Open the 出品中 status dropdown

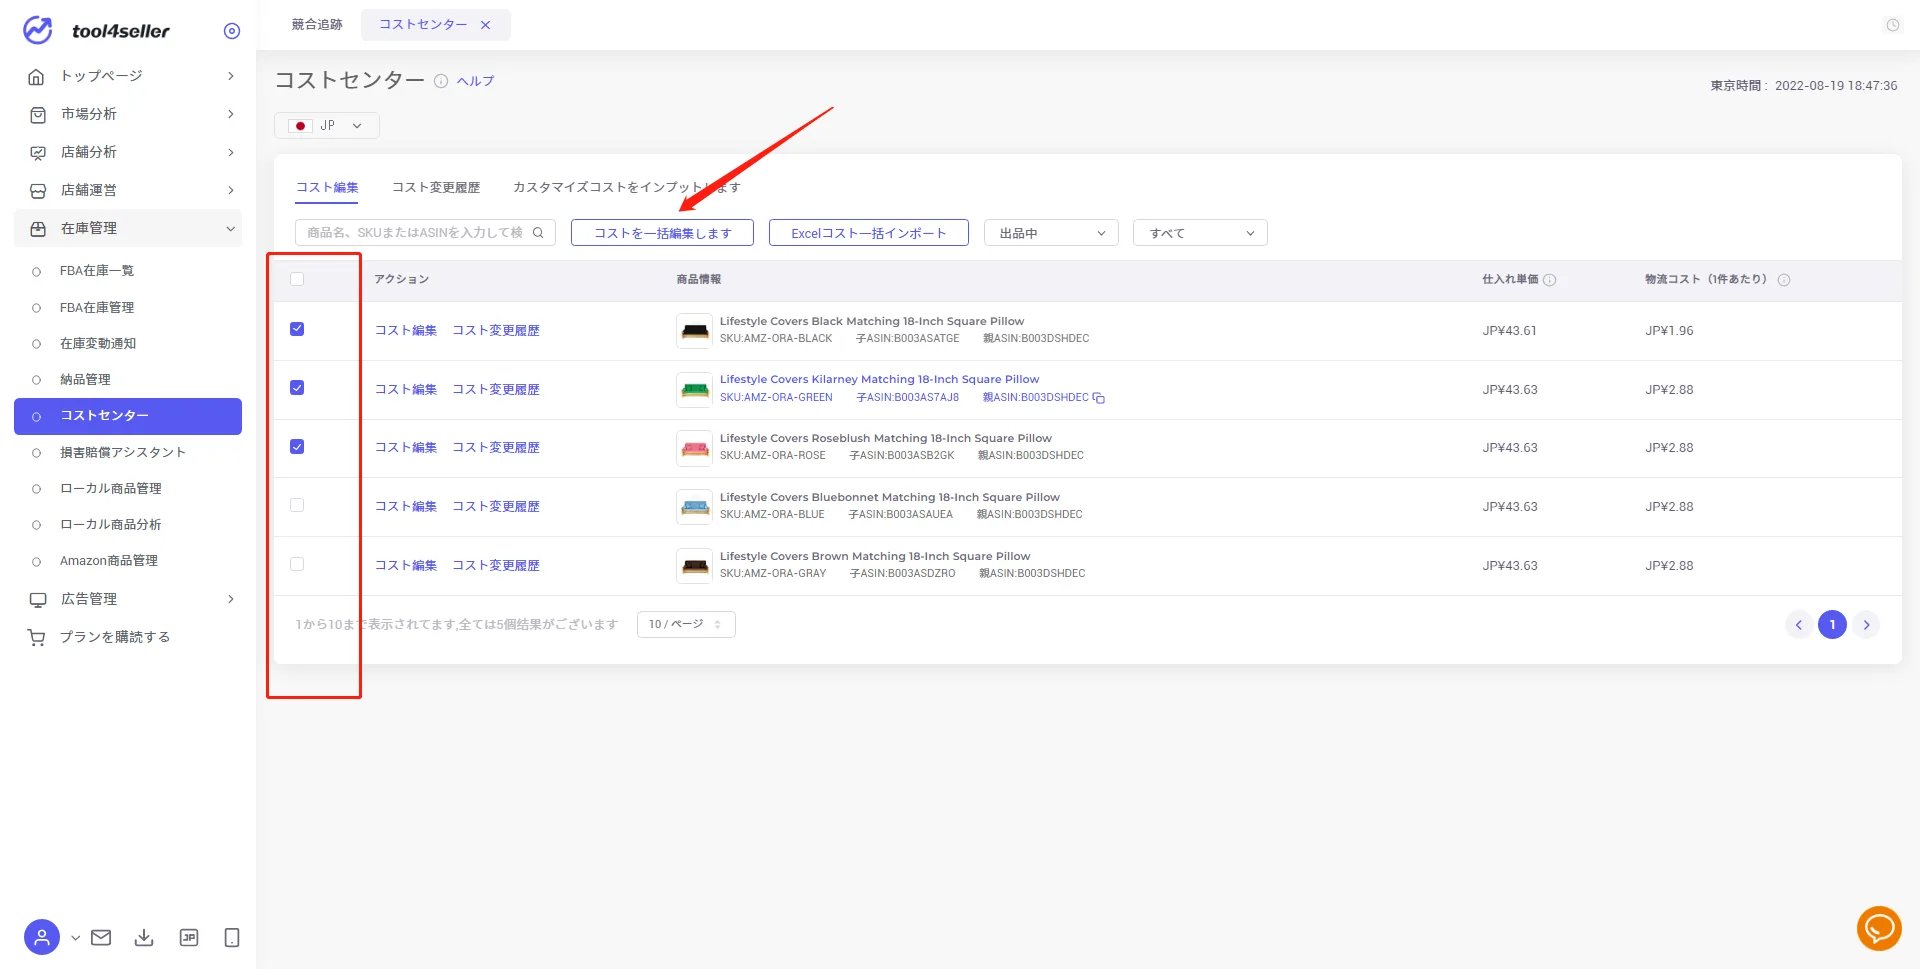pos(1051,233)
